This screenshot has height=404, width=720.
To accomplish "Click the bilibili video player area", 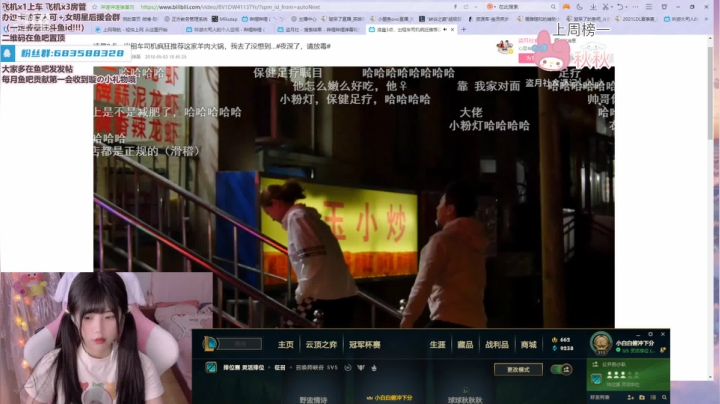I will pyautogui.click(x=354, y=197).
